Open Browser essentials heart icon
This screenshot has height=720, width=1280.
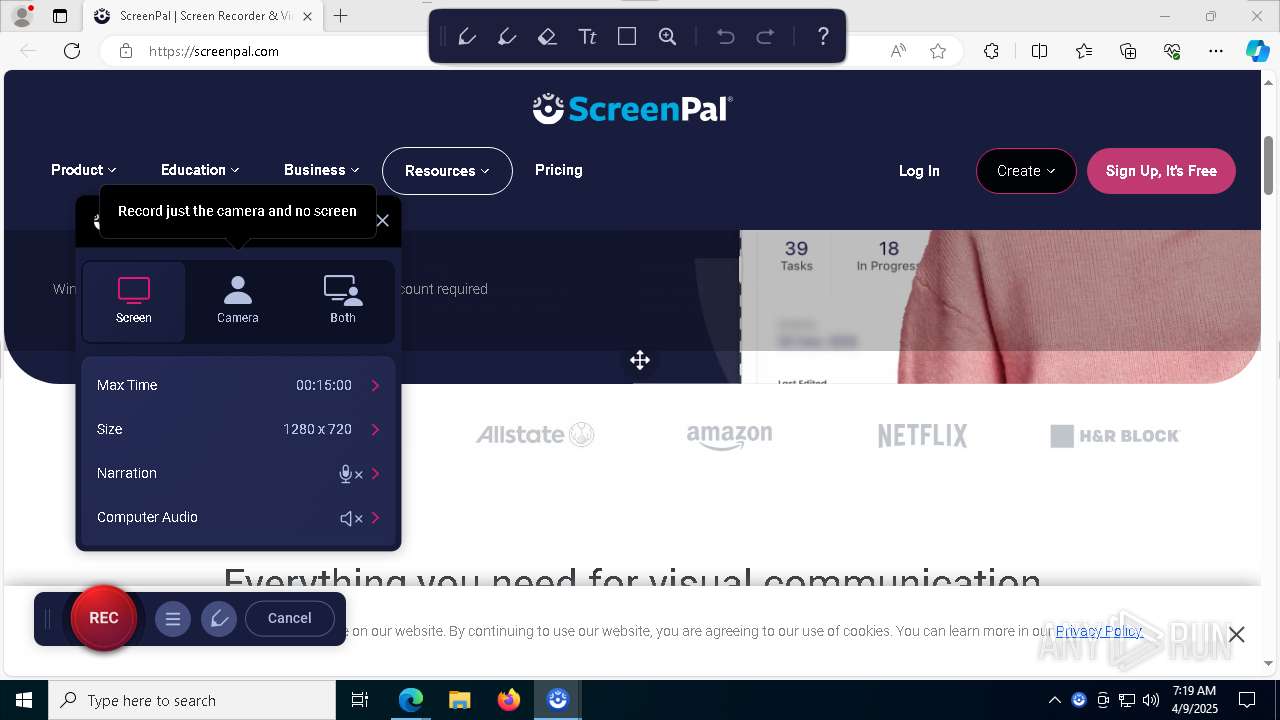(x=1172, y=51)
